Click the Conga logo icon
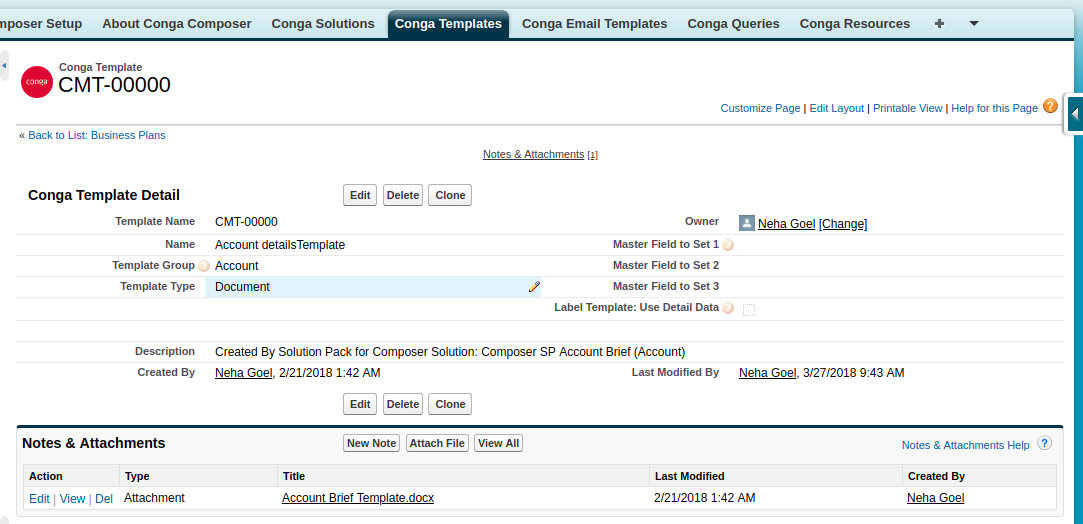1083x524 pixels. (x=37, y=81)
